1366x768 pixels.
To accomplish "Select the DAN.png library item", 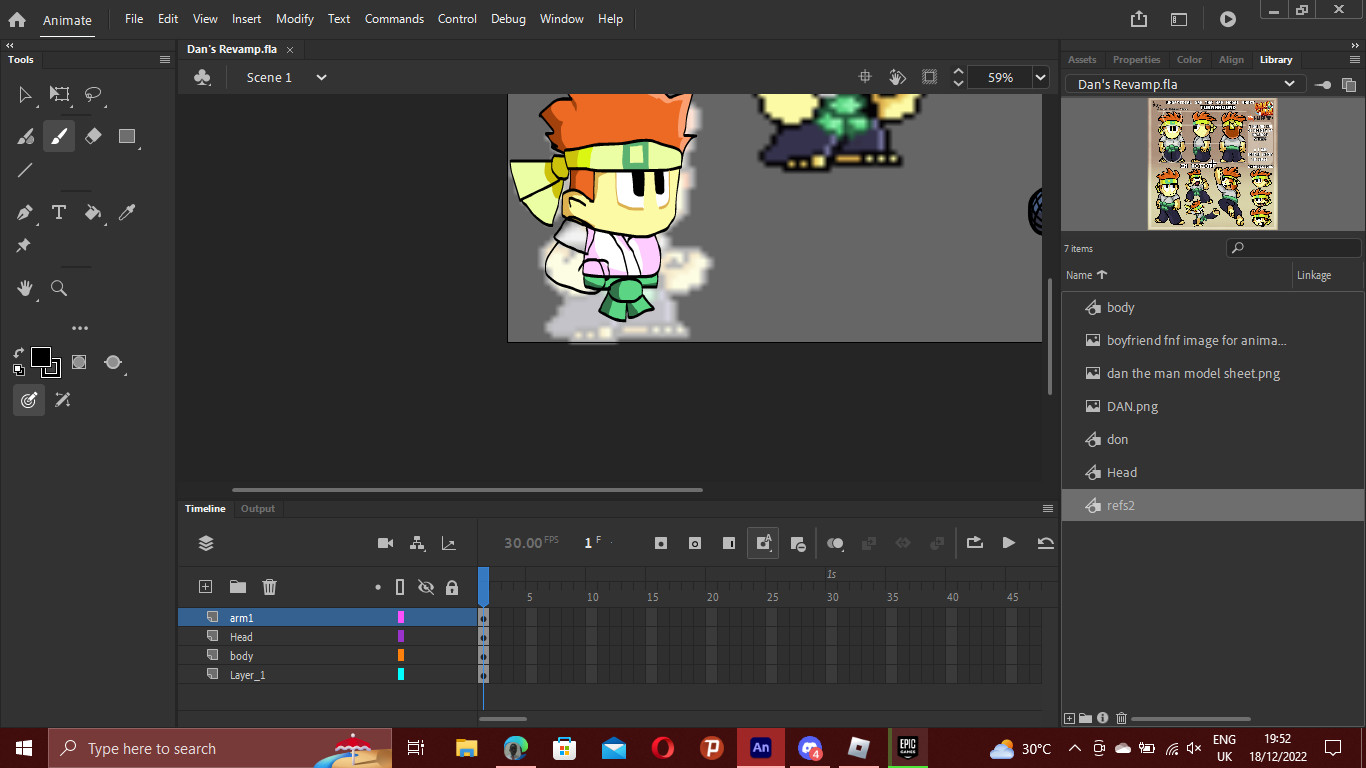I will click(1213, 406).
